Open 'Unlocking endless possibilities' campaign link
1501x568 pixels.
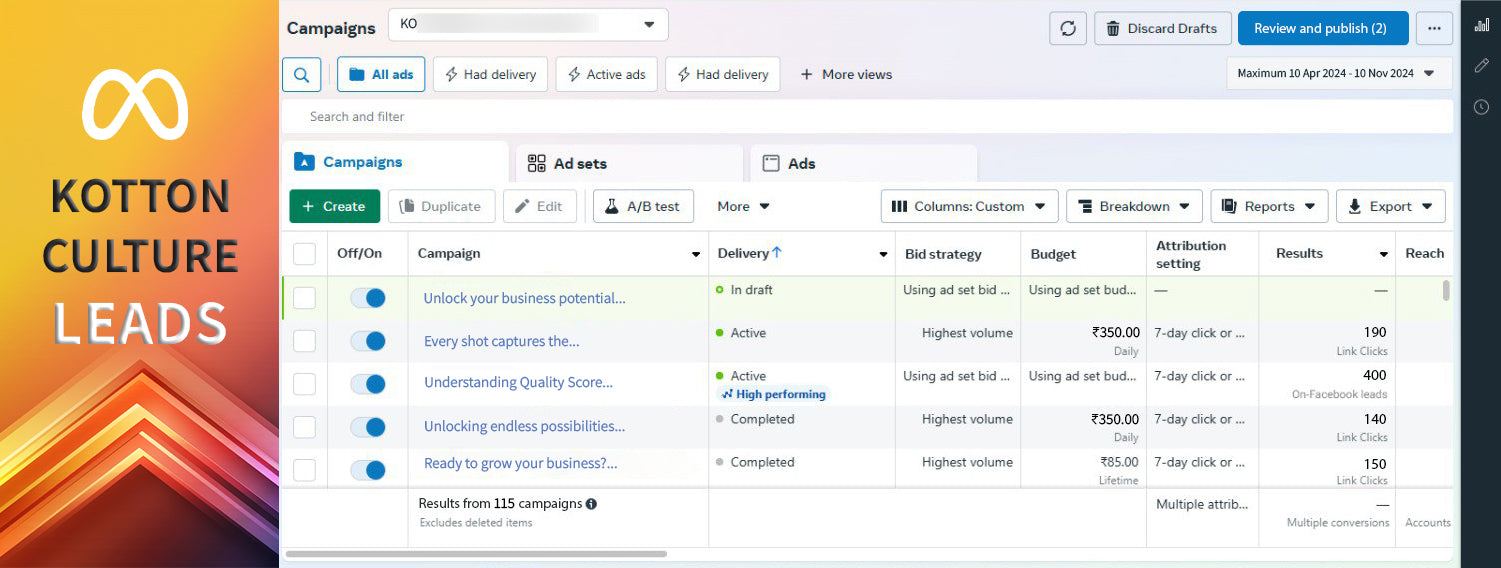coord(524,426)
